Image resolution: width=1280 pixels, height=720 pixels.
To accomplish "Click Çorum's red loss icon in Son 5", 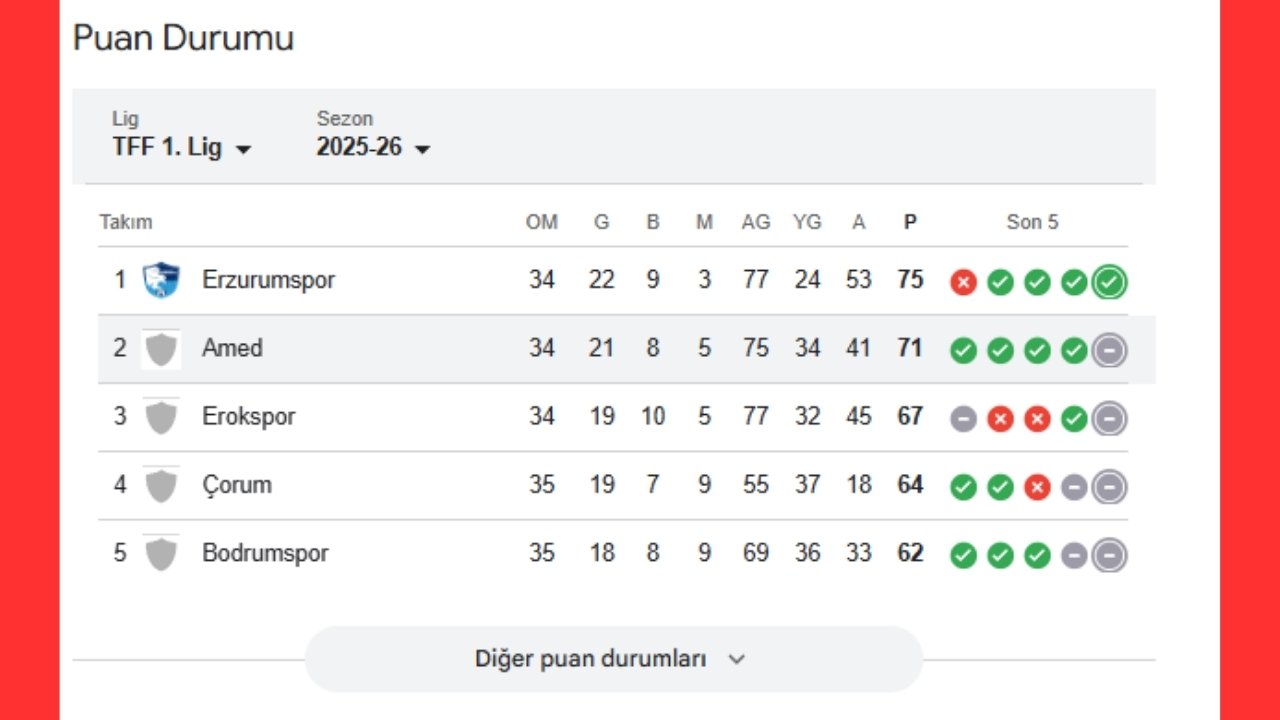I will 1037,487.
